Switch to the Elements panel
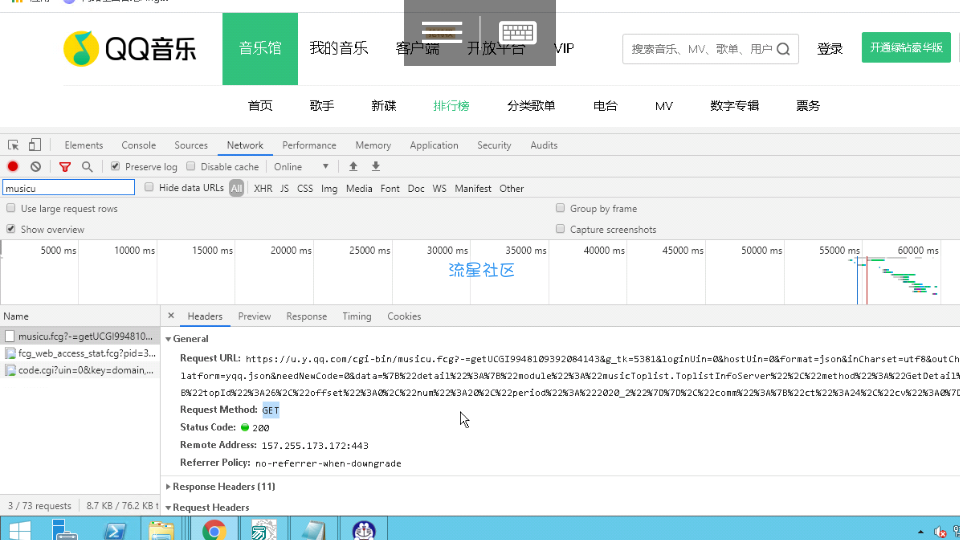The image size is (960, 540). [x=84, y=145]
